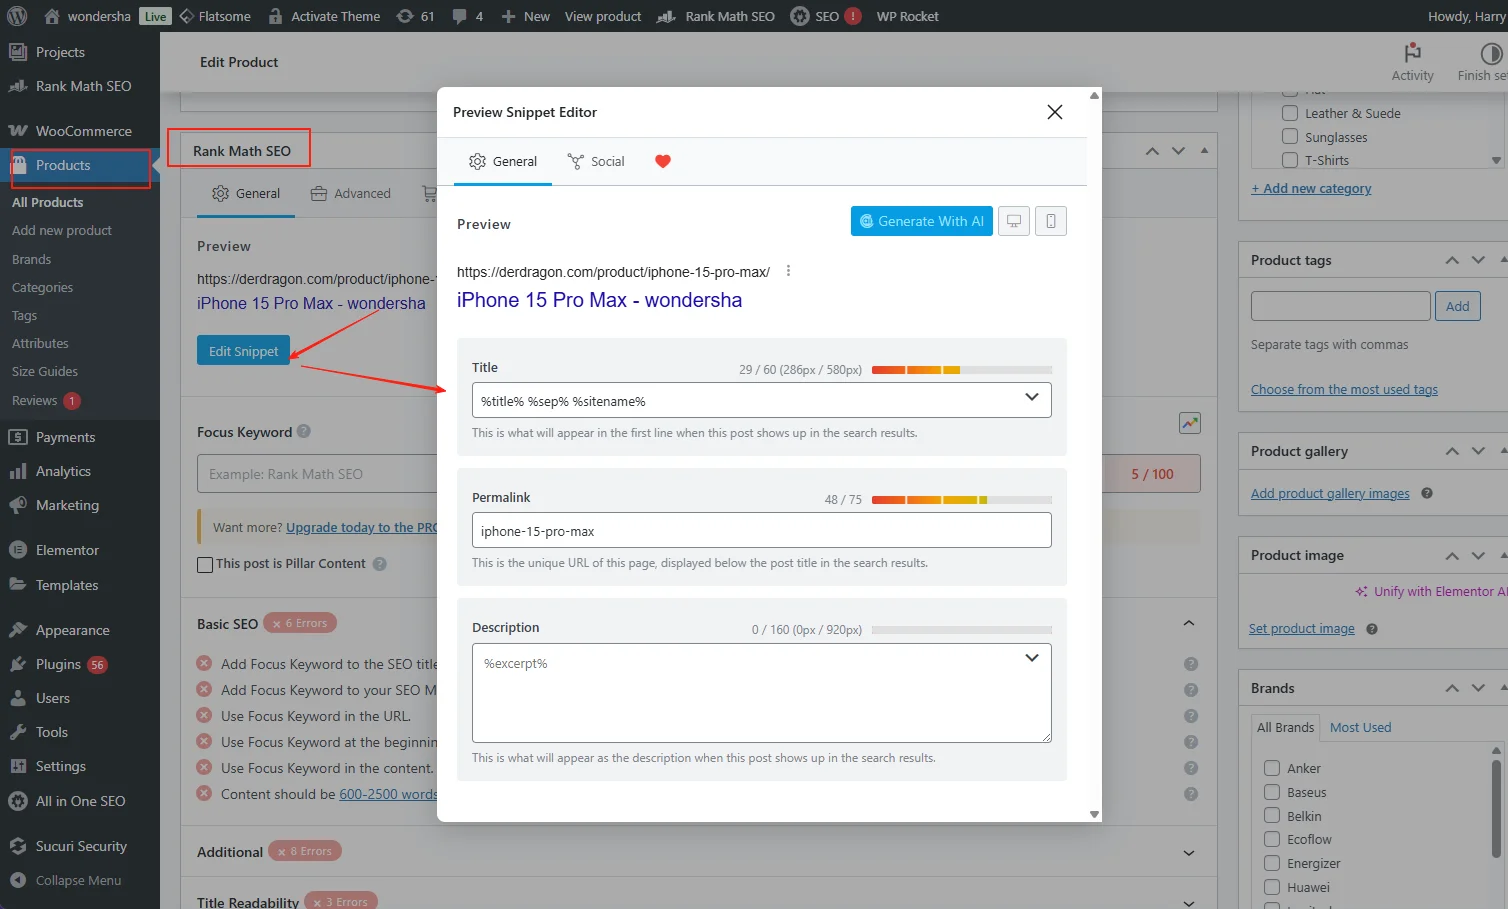Click the Generate With AI button
This screenshot has height=909, width=1508.
921,221
